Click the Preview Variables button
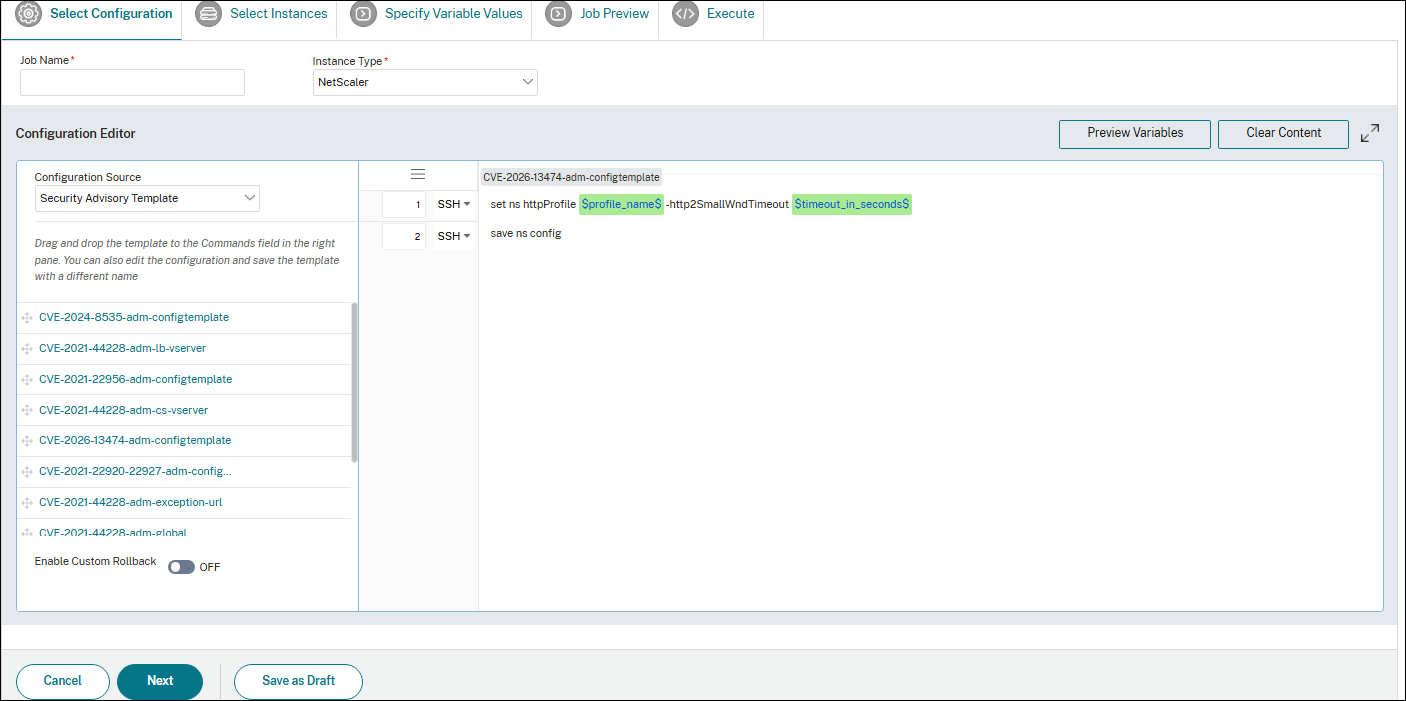The width and height of the screenshot is (1406, 701). pos(1135,133)
